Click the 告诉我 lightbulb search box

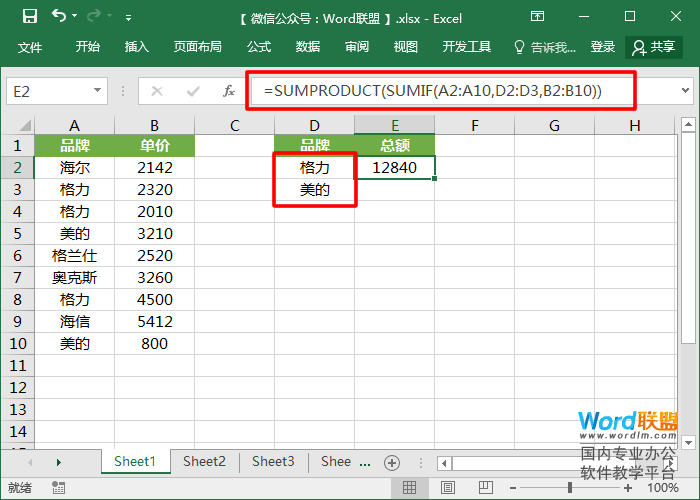tap(545, 47)
